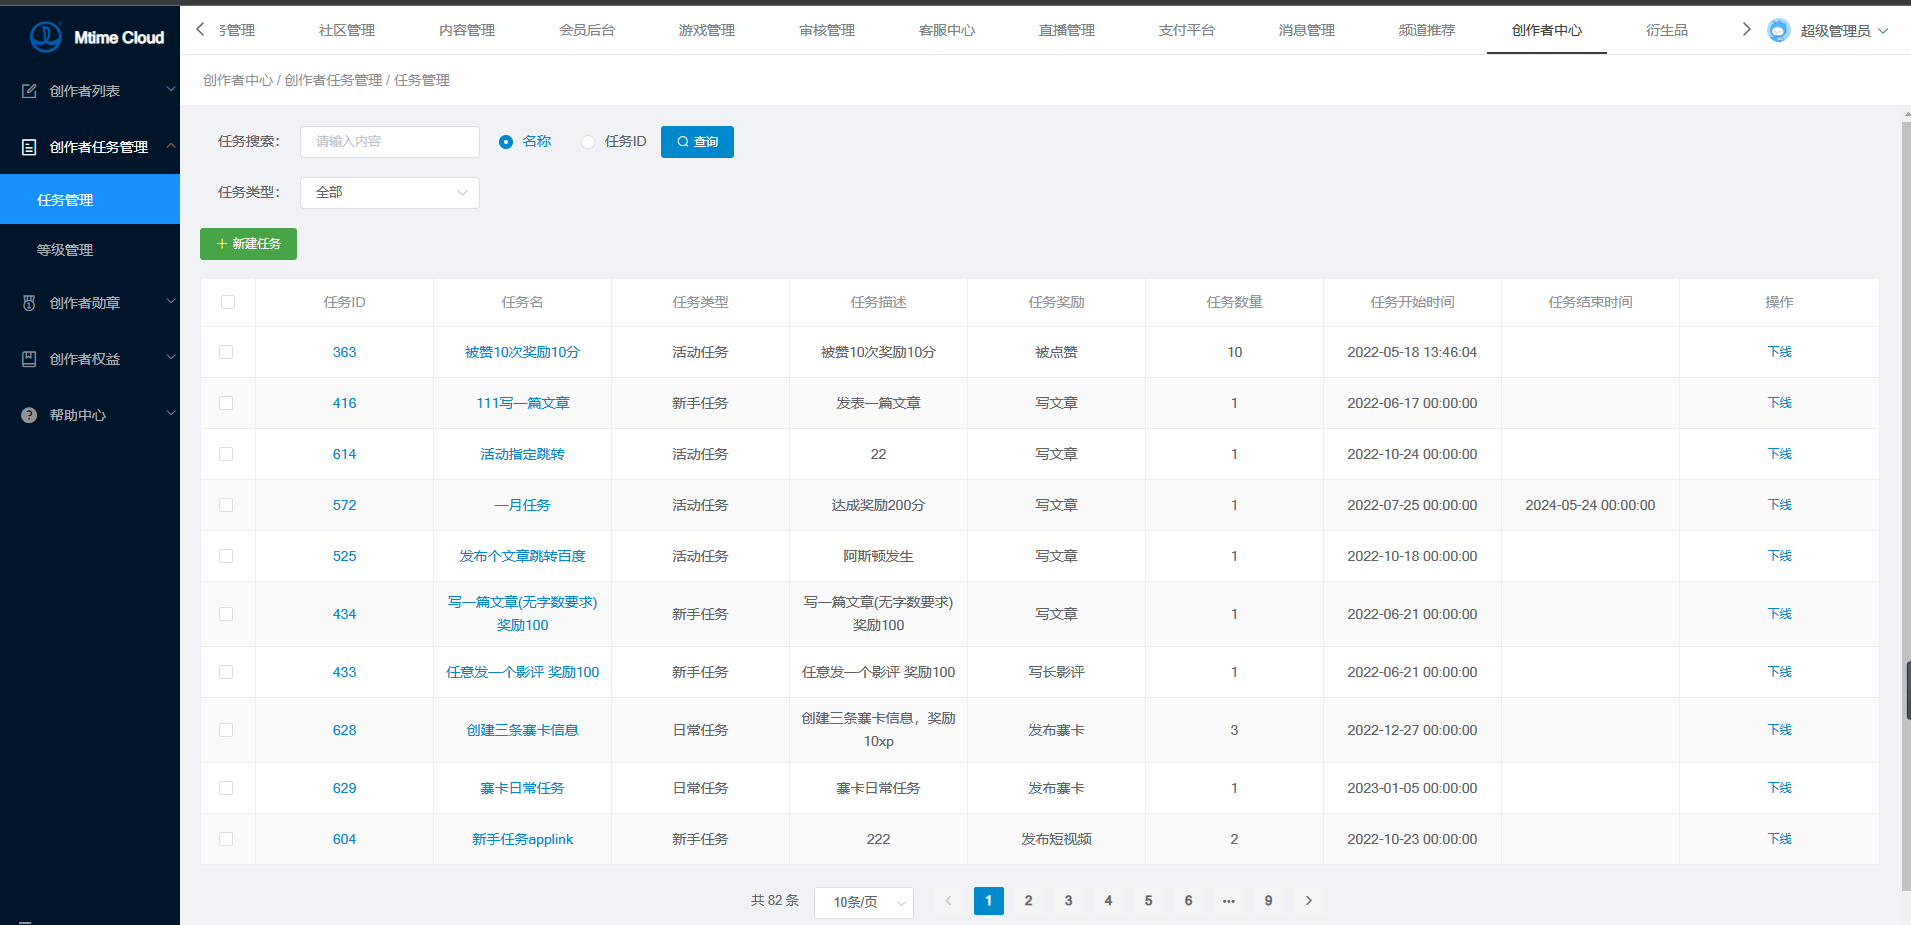Check the row checkbox for task 363
The image size is (1911, 925).
click(226, 352)
